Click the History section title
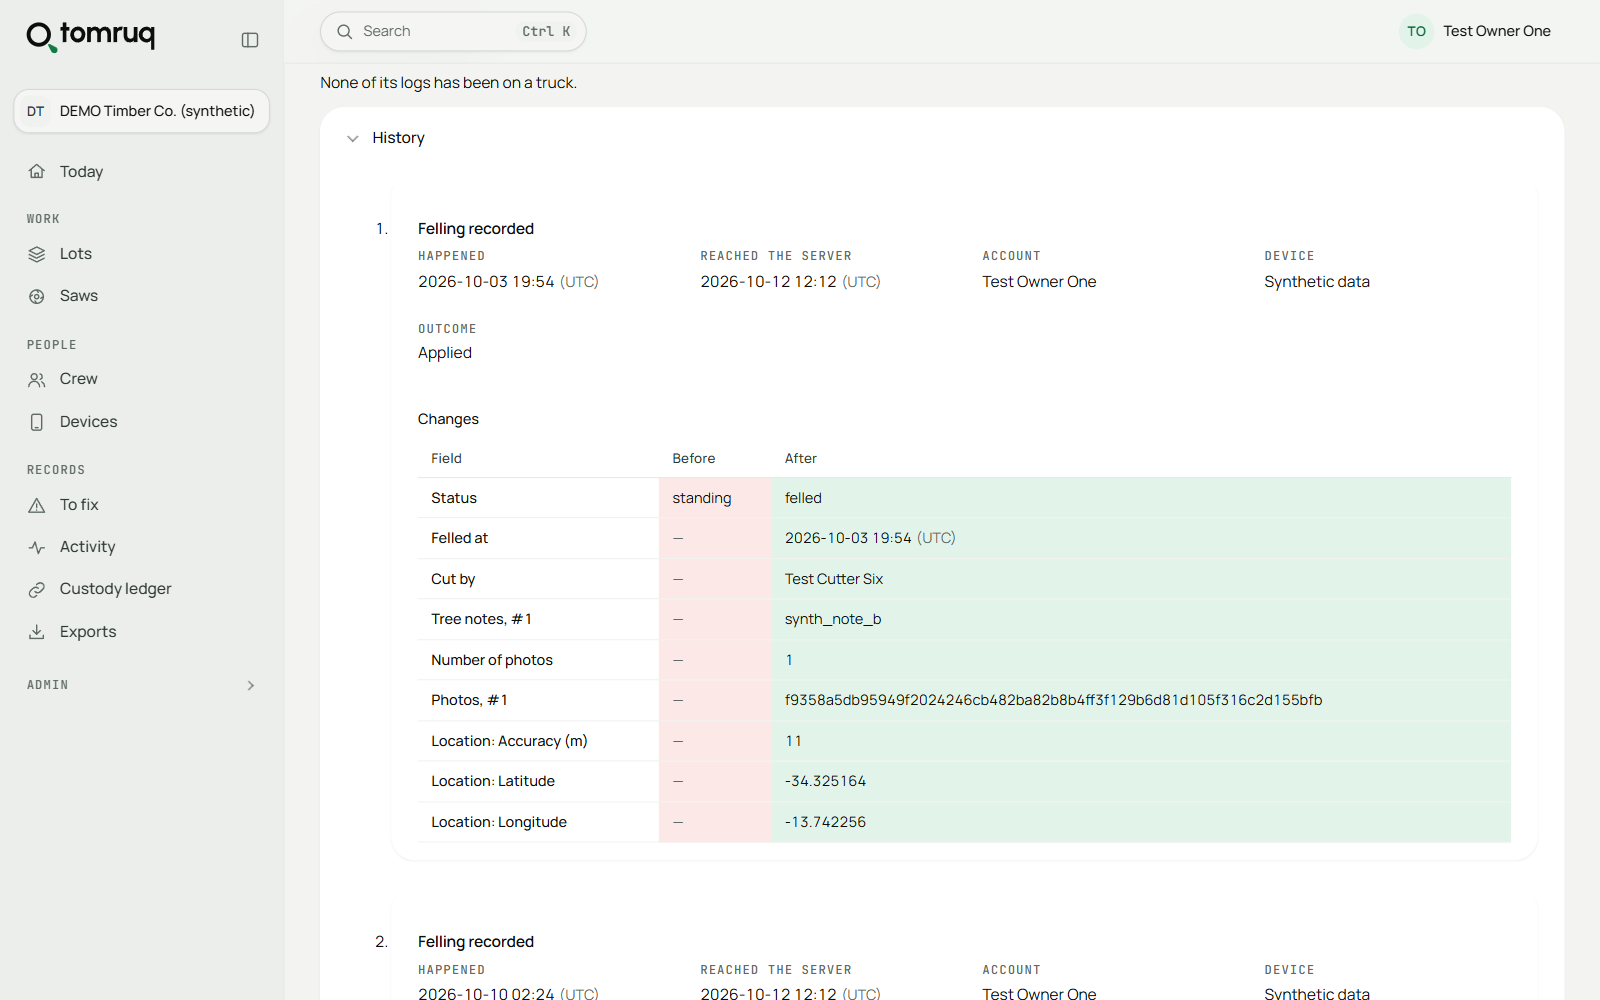This screenshot has height=1000, width=1600. click(x=398, y=138)
